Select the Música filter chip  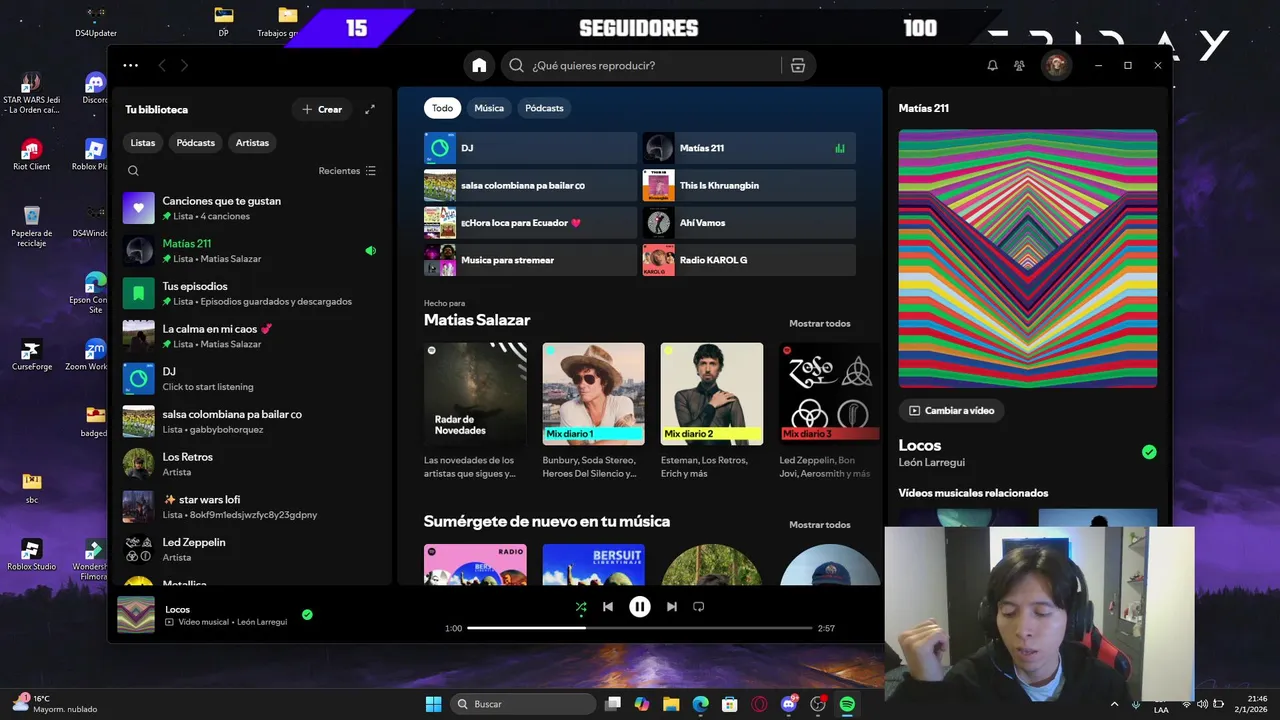[489, 108]
